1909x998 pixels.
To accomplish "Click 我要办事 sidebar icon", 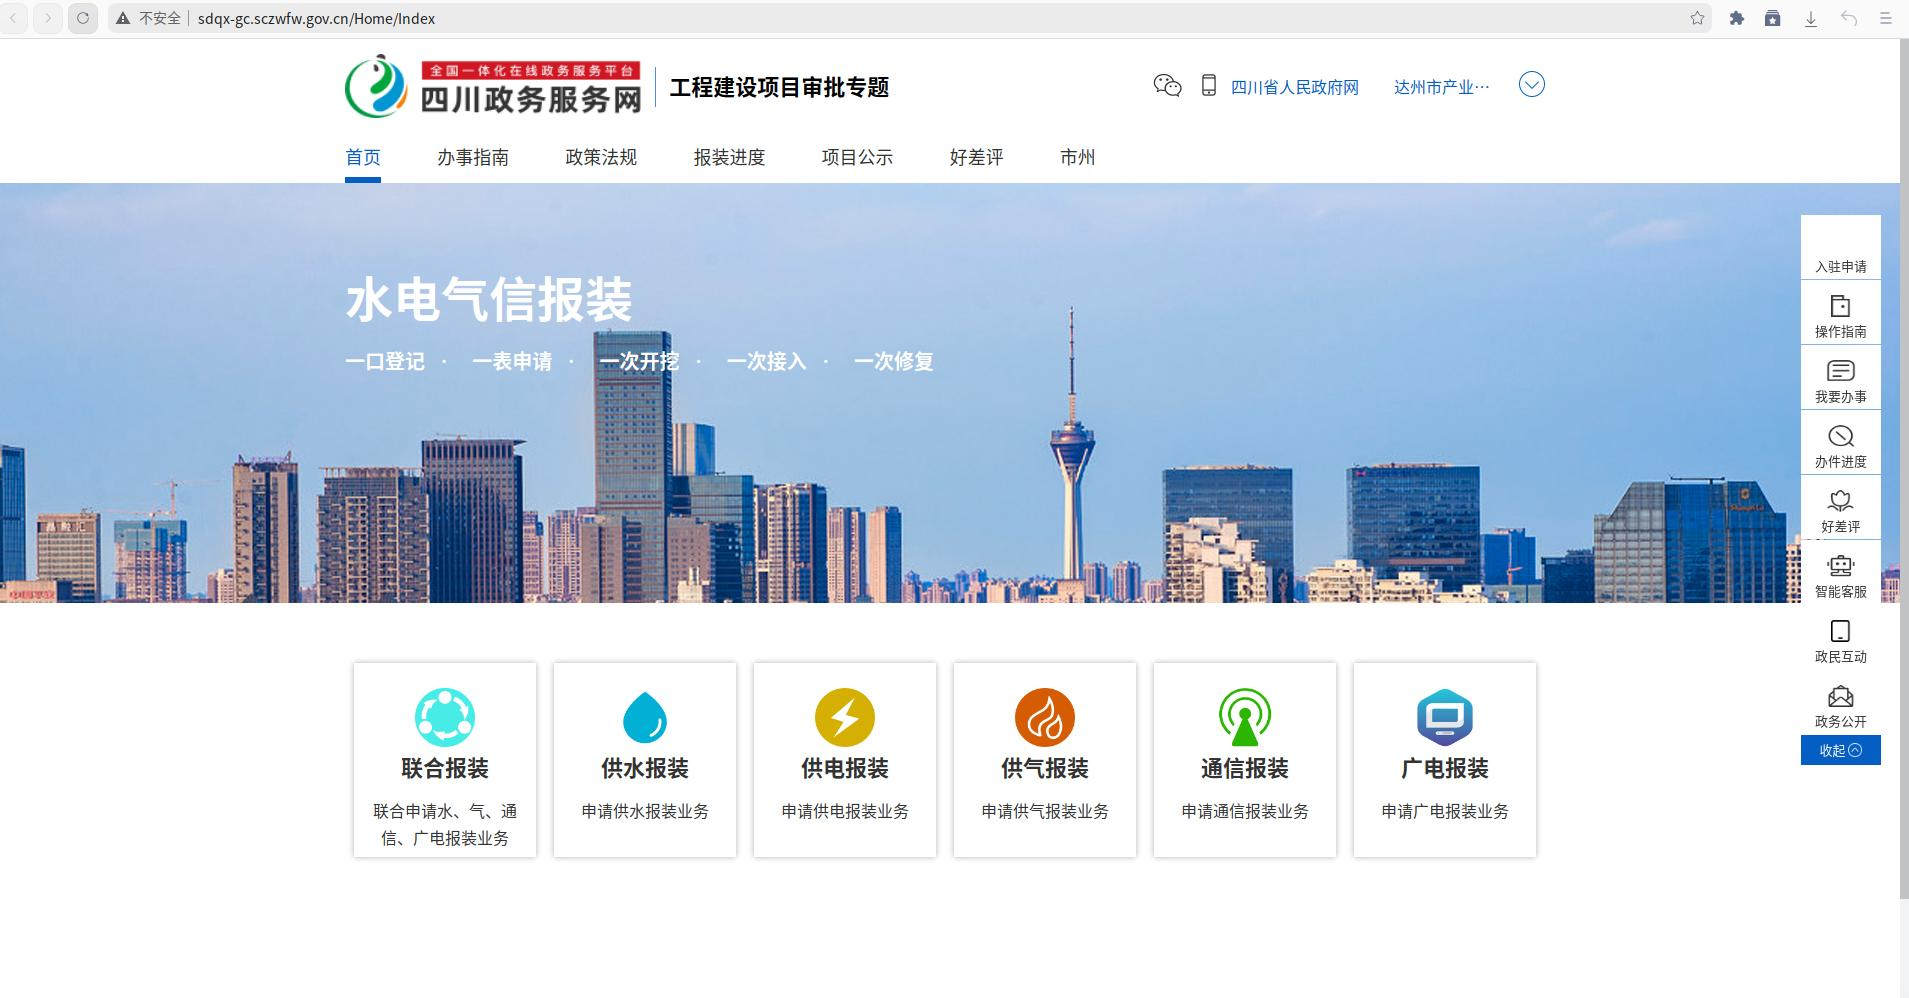I will coord(1840,372).
